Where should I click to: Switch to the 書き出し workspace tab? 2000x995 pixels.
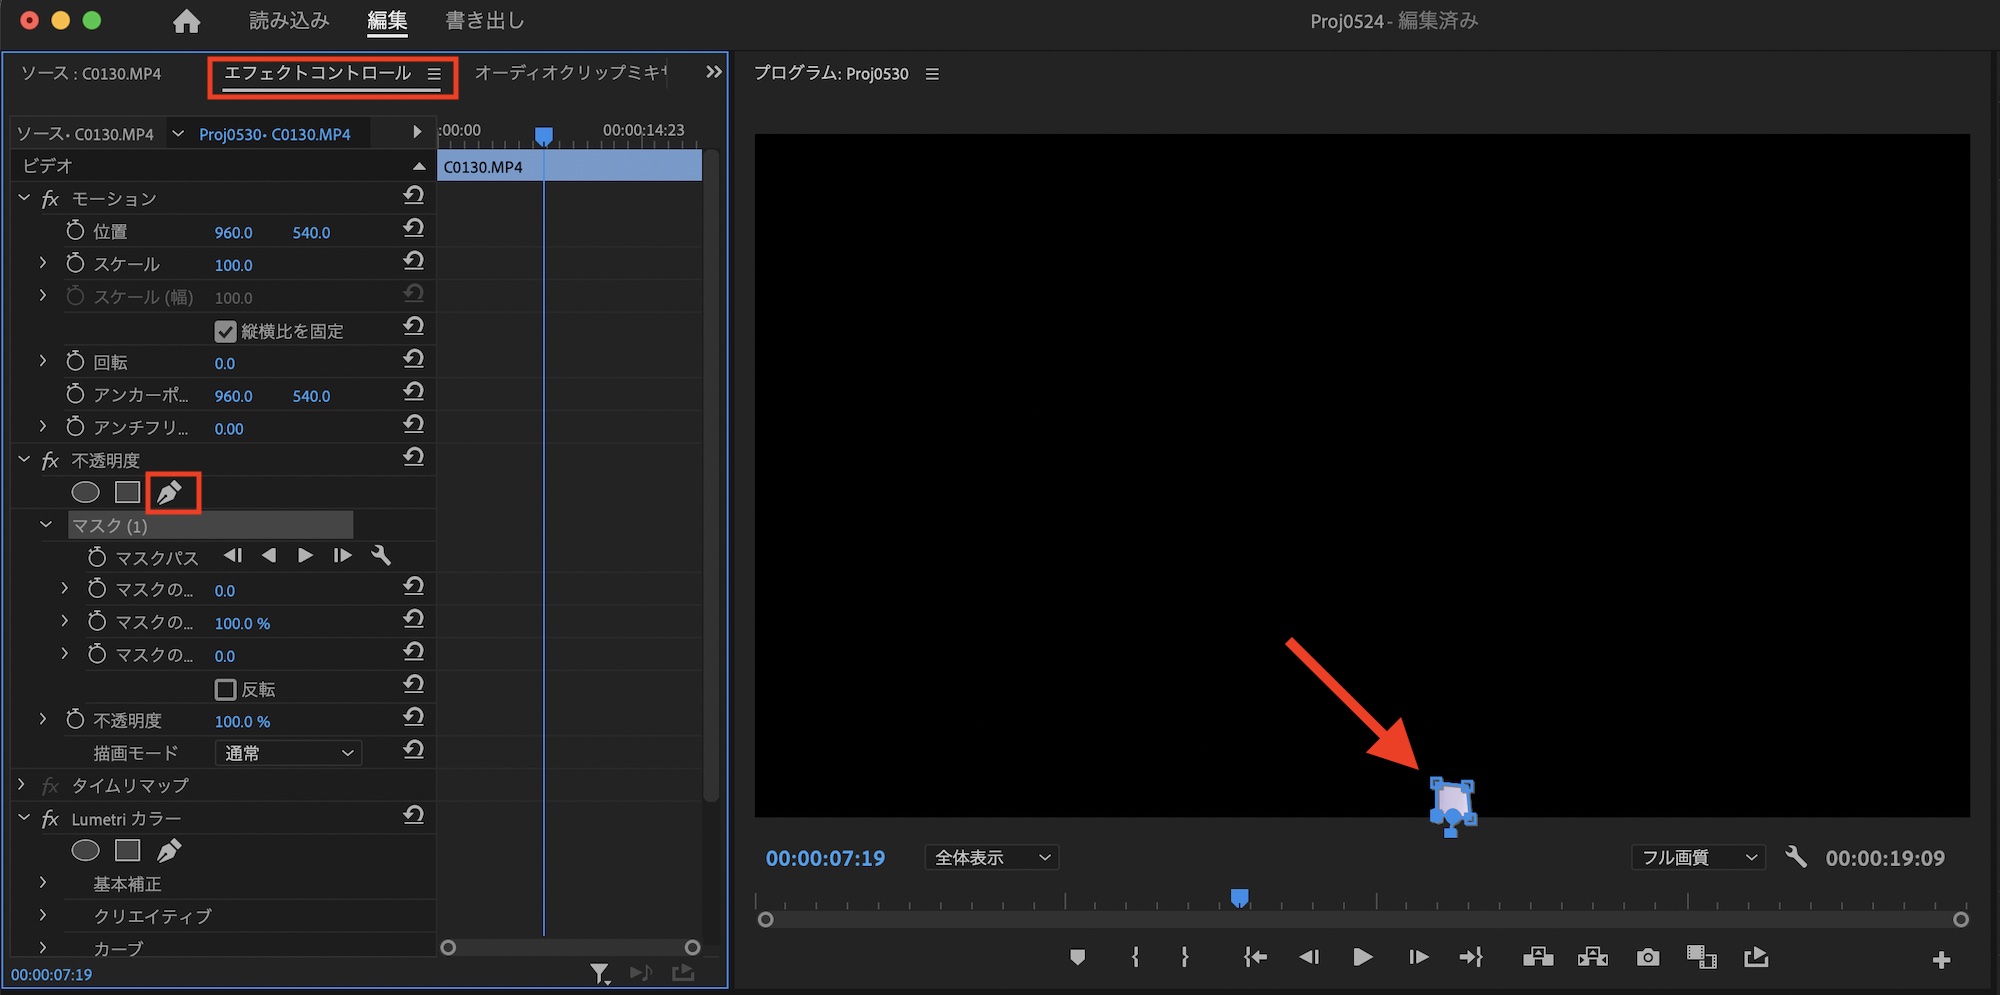(x=484, y=21)
